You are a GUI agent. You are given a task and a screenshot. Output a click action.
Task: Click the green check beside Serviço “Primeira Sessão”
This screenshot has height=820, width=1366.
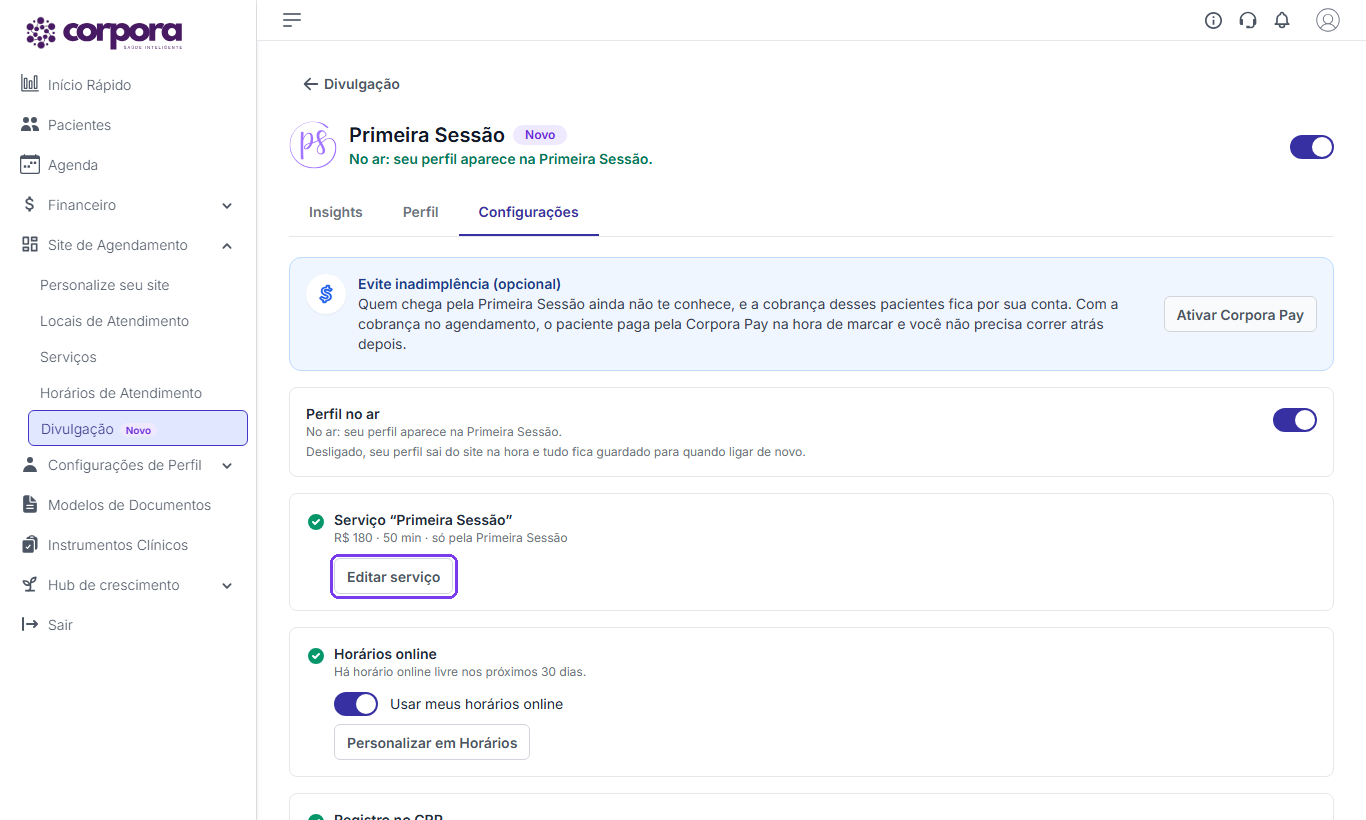tap(316, 521)
